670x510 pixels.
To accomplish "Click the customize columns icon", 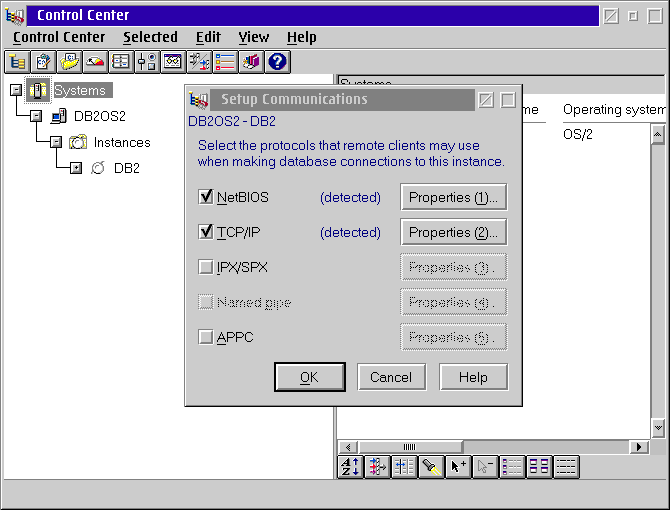I will (x=404, y=466).
